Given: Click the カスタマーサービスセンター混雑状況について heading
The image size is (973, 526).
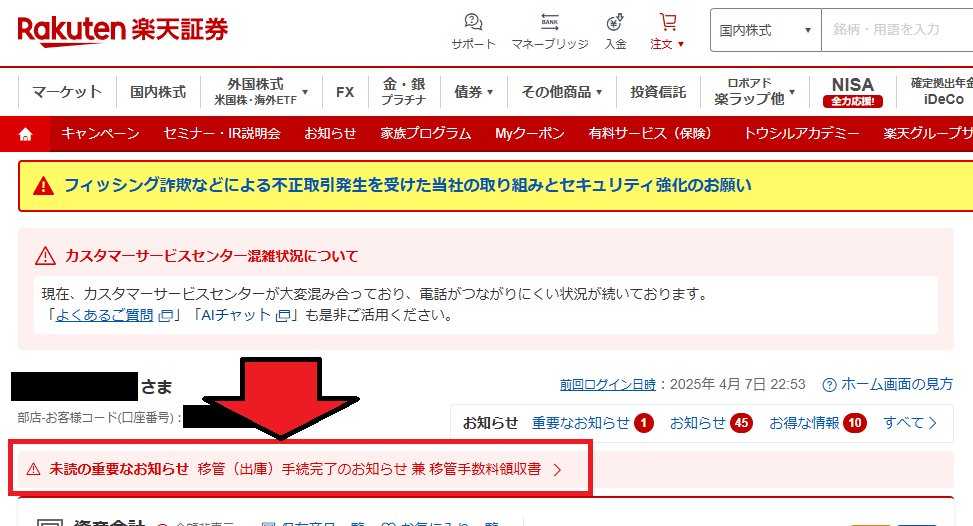Looking at the screenshot, I should click(212, 256).
